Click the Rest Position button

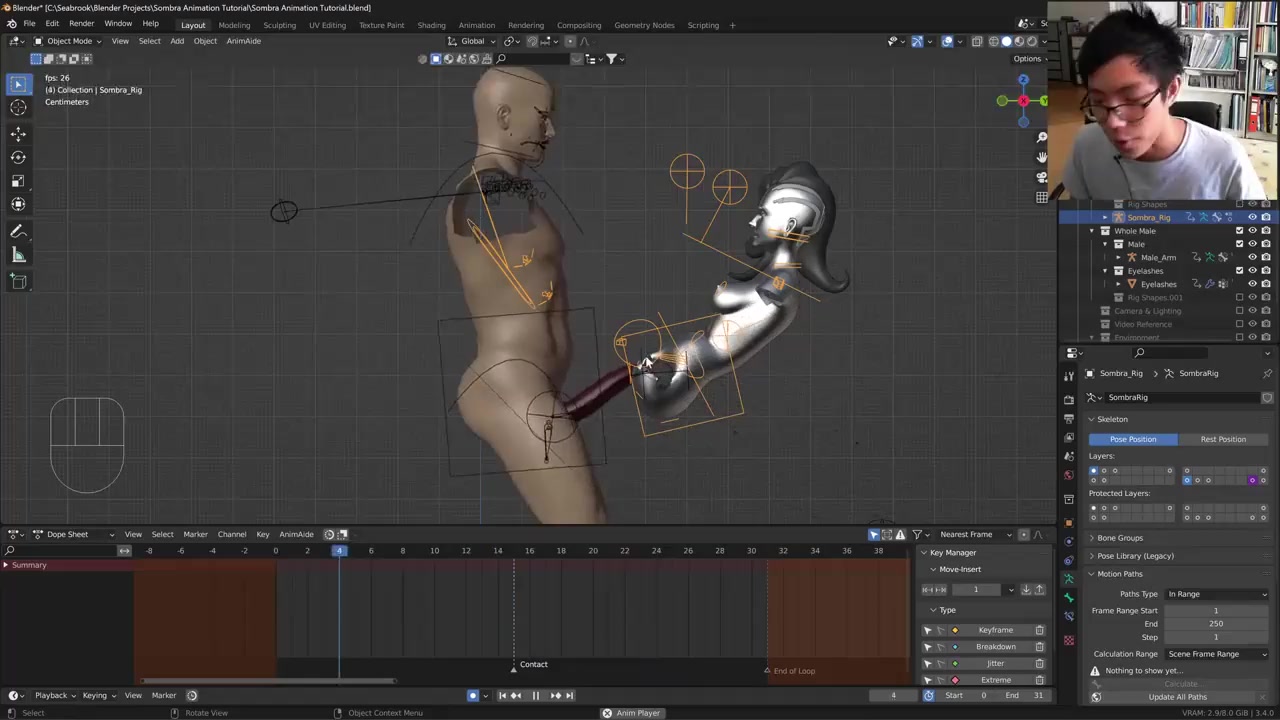(x=1223, y=439)
